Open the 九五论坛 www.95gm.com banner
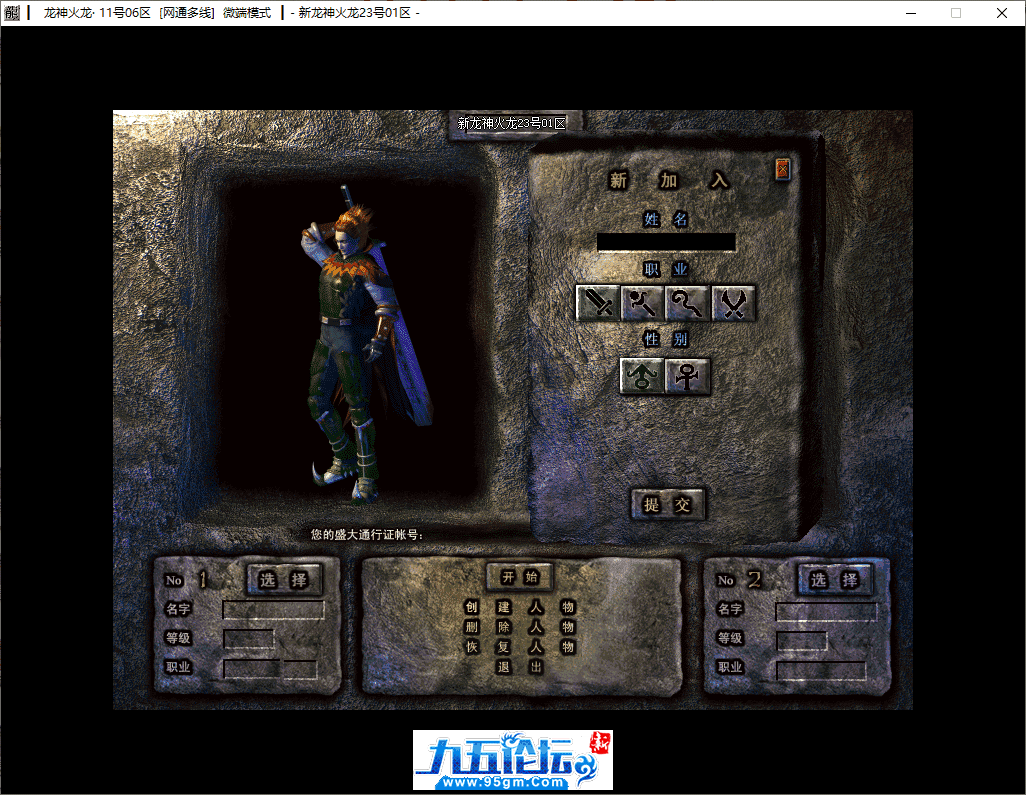Screen dimensions: 1026x795 click(x=513, y=760)
